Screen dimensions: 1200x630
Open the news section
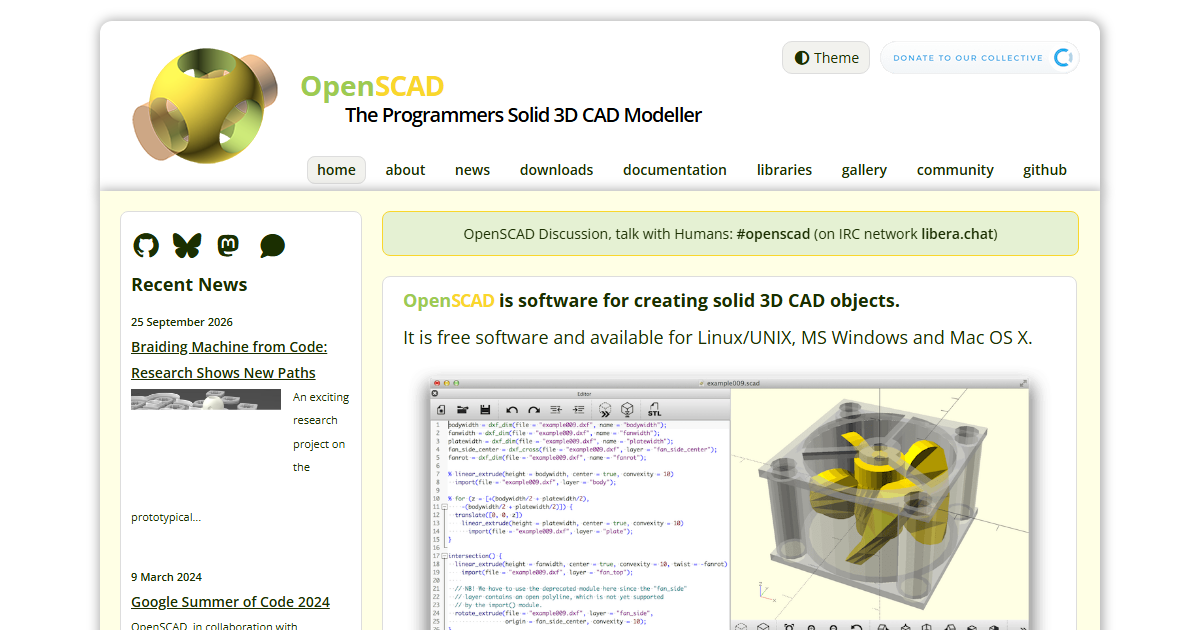click(x=472, y=170)
